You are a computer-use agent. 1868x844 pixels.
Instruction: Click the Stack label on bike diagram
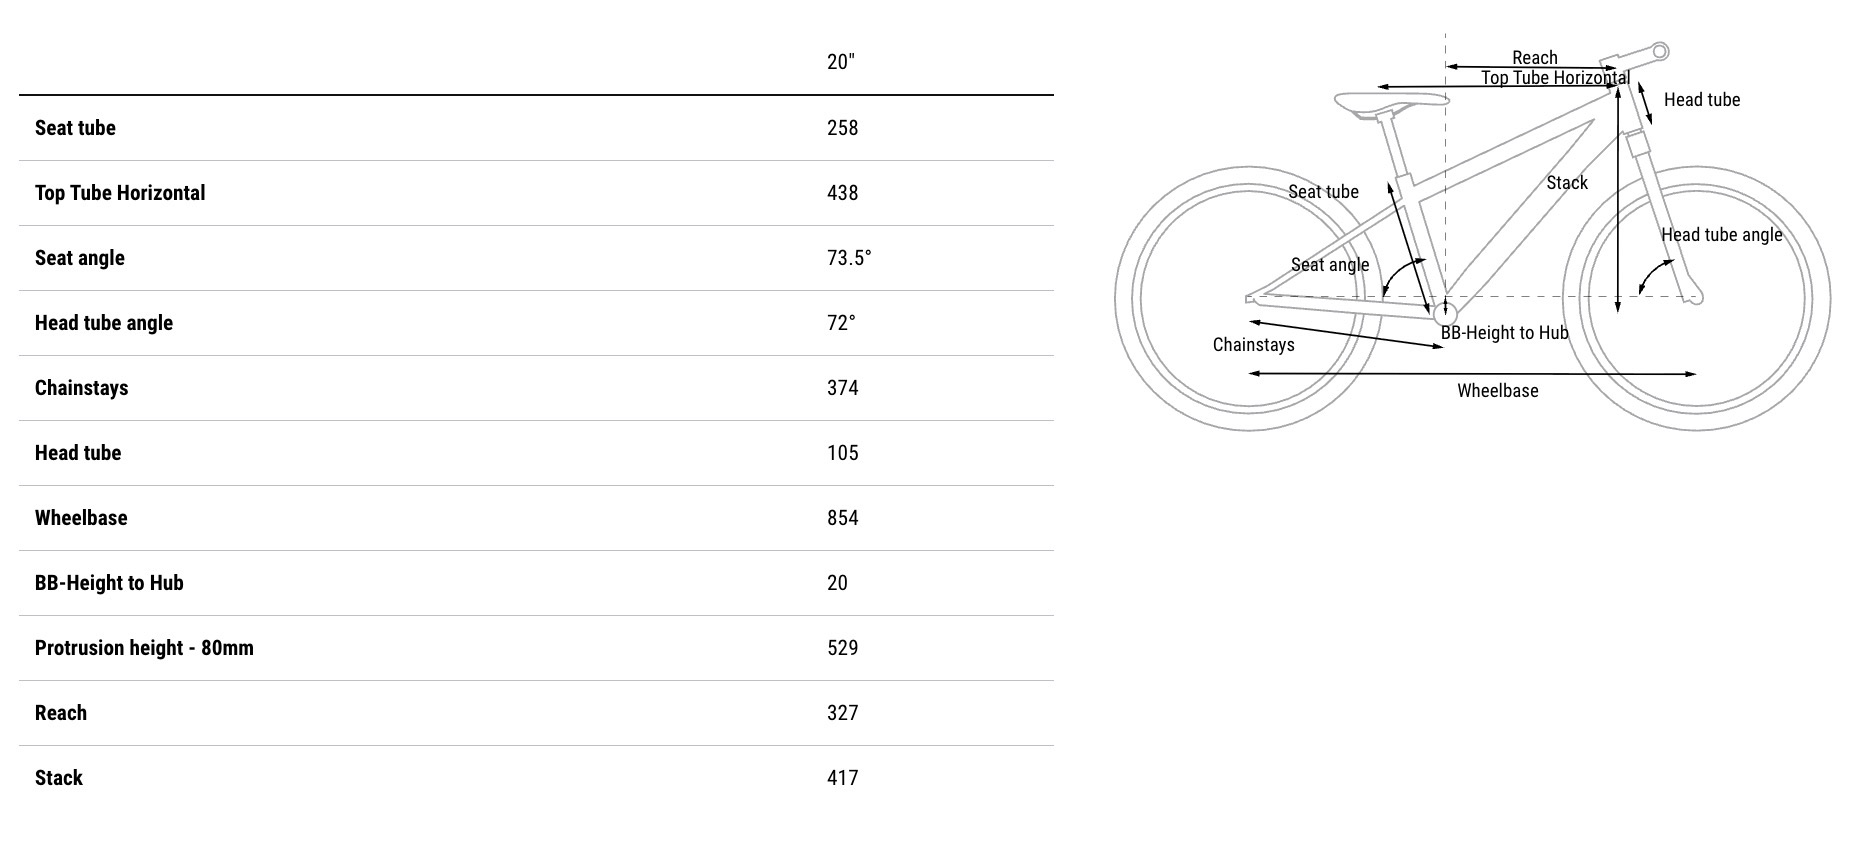[1566, 183]
